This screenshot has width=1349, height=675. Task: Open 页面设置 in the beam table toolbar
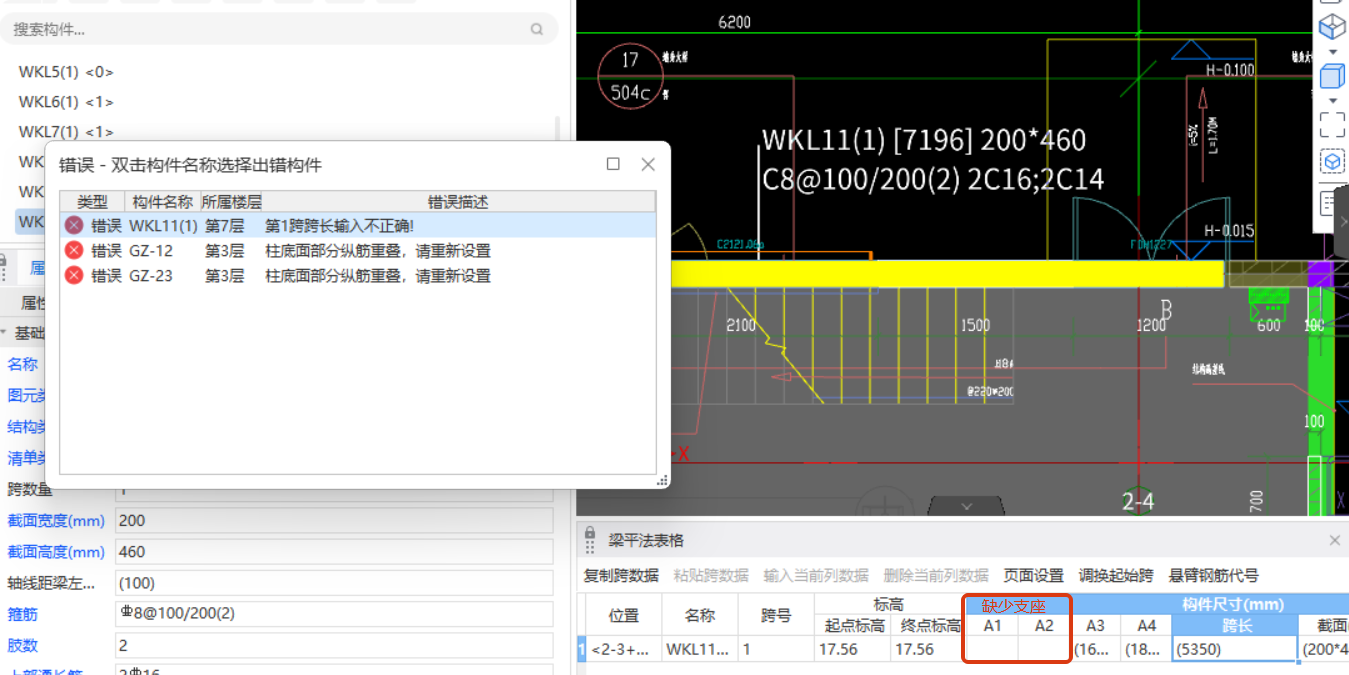click(x=1032, y=575)
